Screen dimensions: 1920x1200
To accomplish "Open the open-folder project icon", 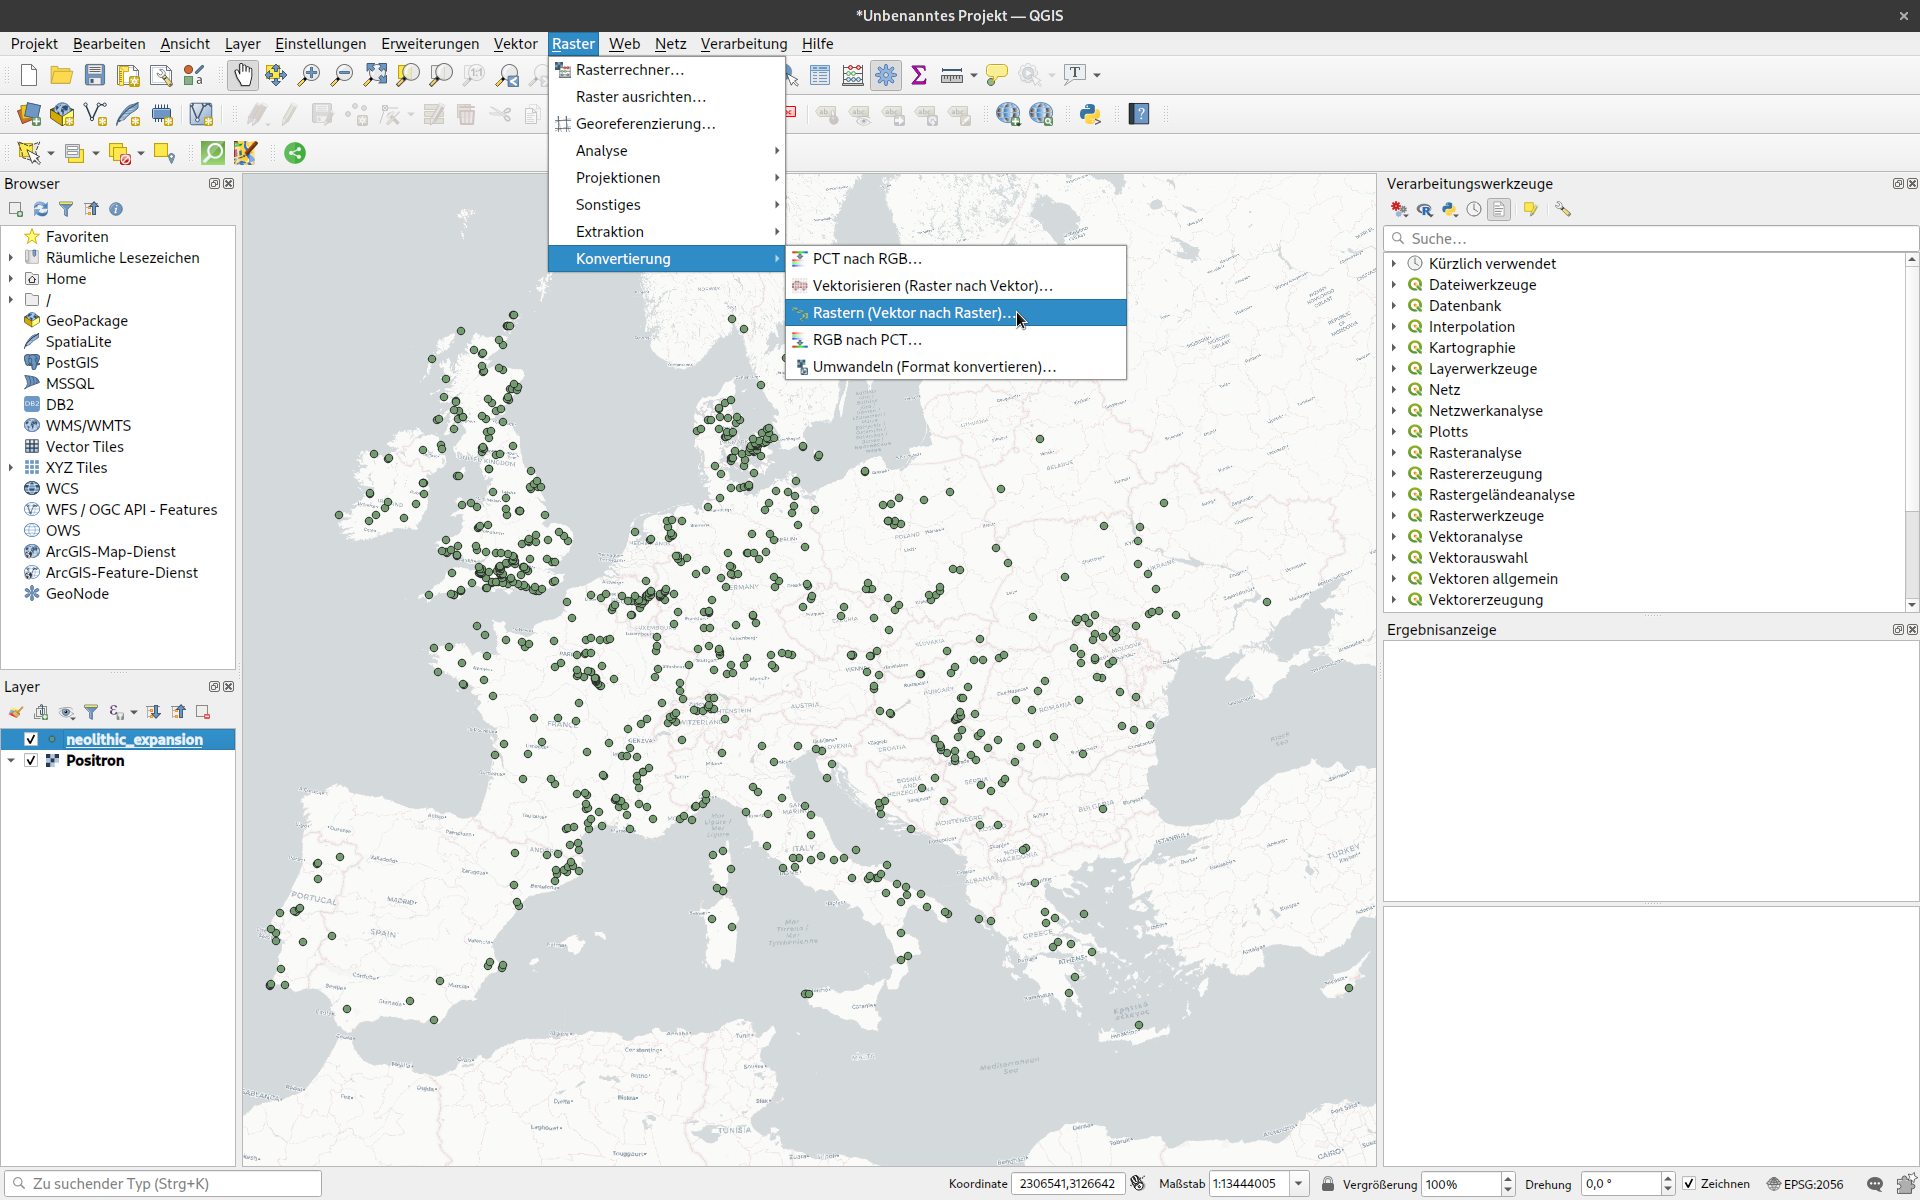I will coord(61,75).
